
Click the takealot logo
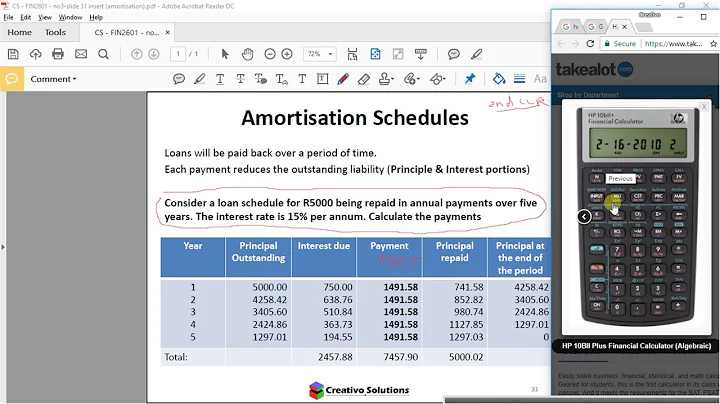click(594, 69)
